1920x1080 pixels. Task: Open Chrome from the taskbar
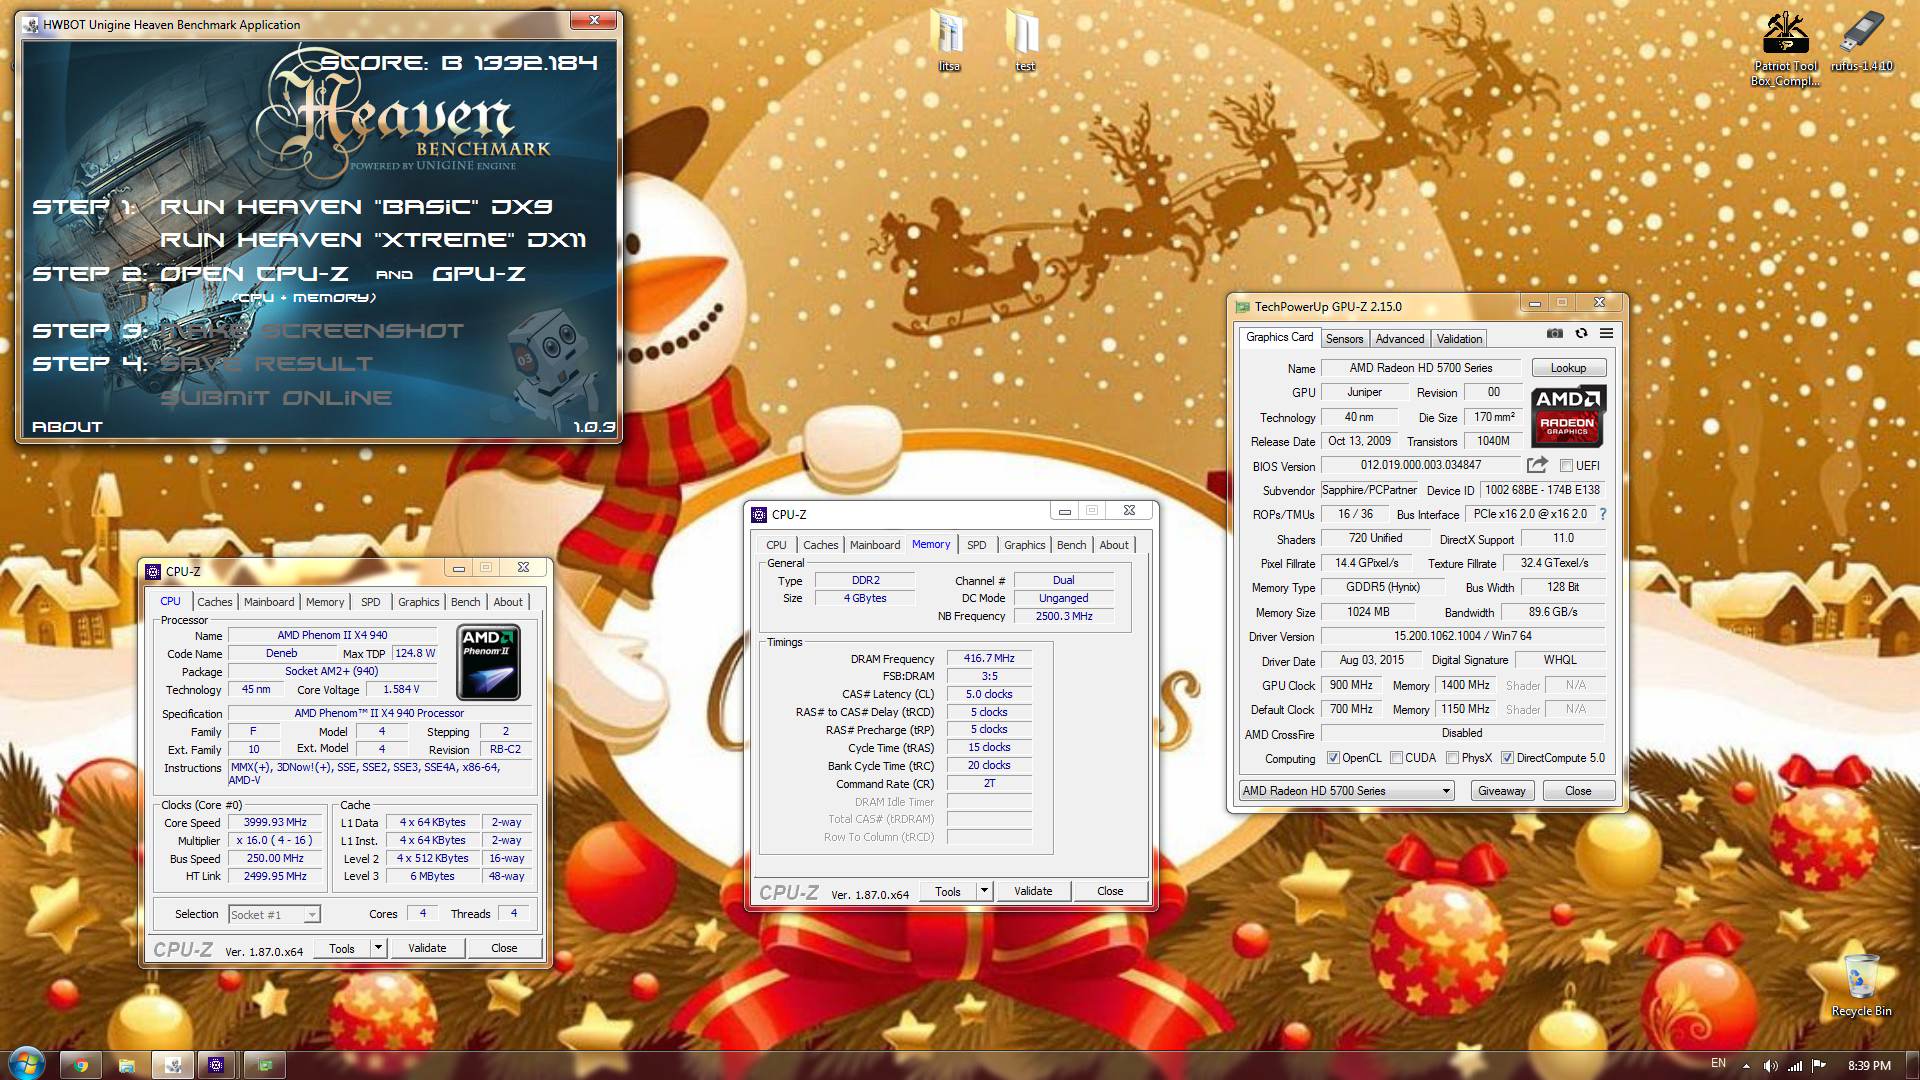click(81, 1065)
